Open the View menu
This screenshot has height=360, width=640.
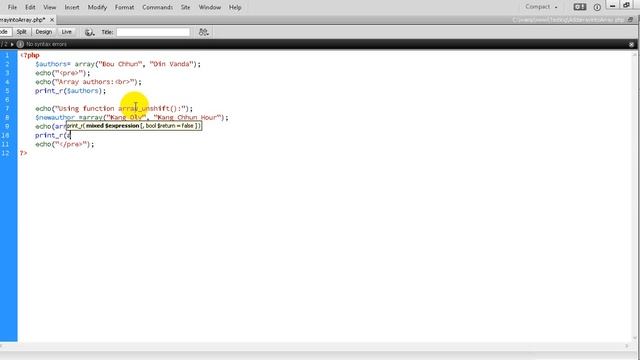pos(49,7)
